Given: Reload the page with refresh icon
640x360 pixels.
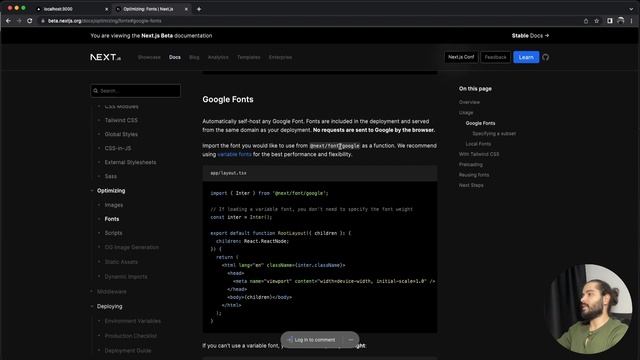Looking at the screenshot, I should pos(30,21).
